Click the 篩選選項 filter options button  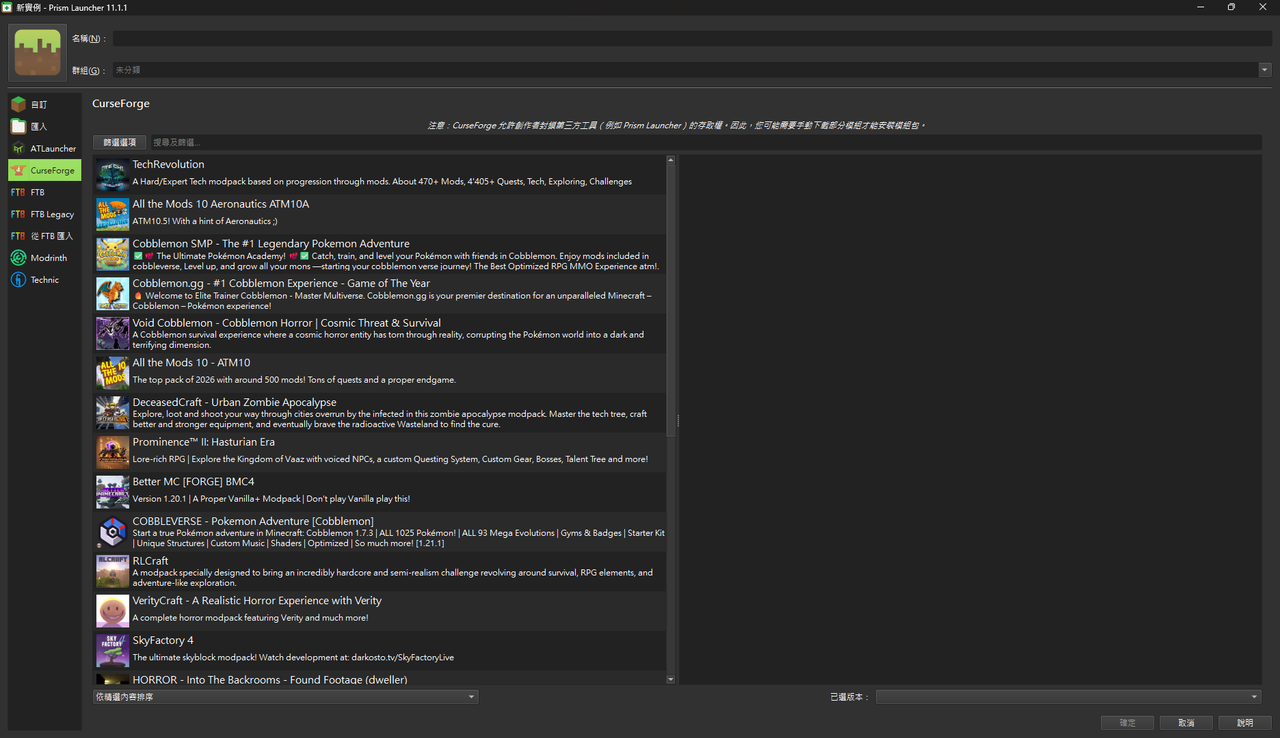(120, 143)
